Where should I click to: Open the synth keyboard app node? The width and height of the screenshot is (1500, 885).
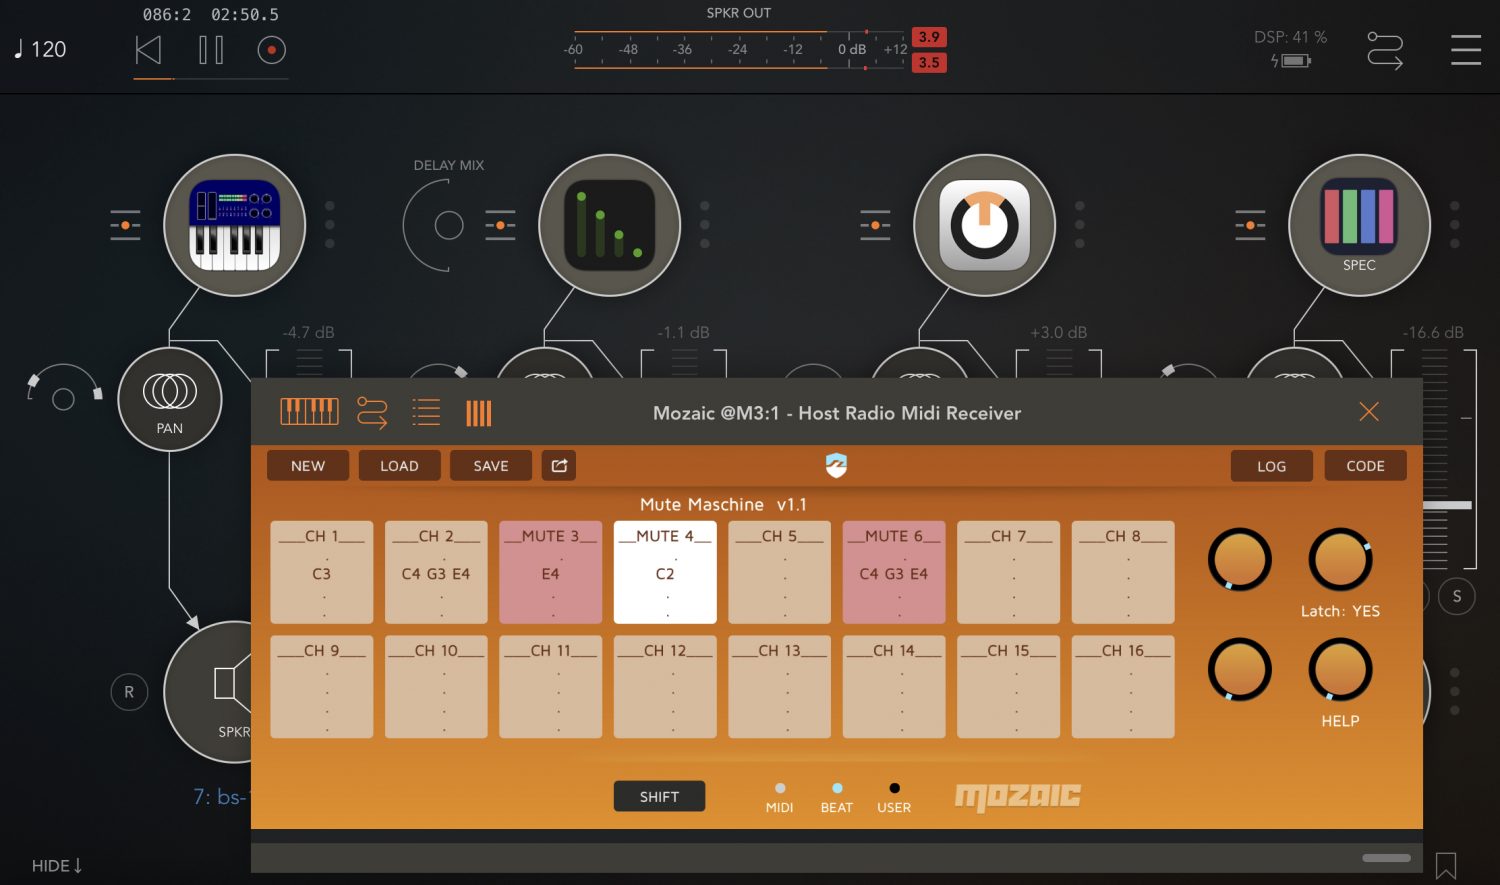tap(234, 225)
